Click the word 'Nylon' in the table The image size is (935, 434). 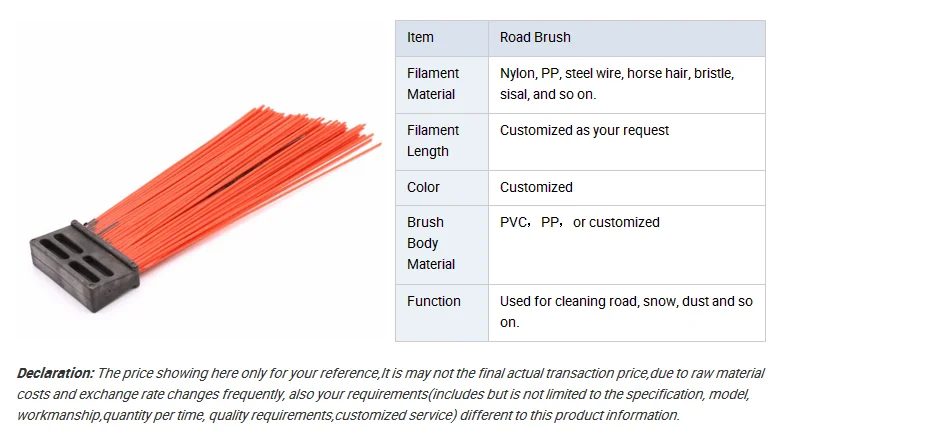(517, 73)
